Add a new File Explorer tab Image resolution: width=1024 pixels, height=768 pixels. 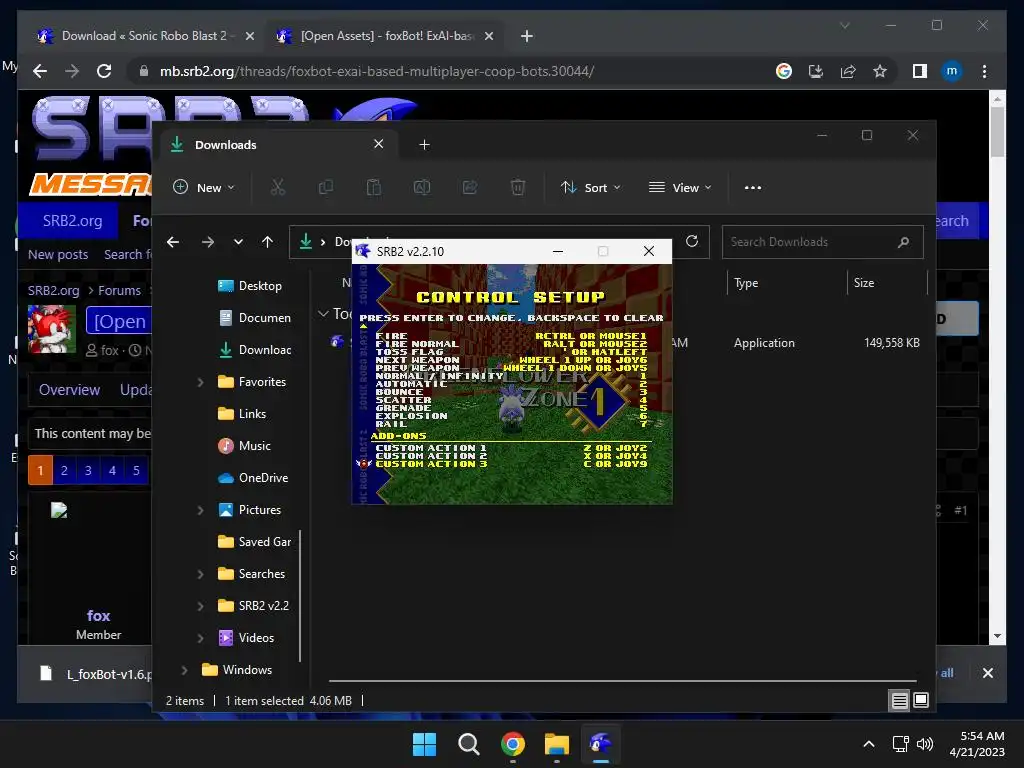pos(424,145)
